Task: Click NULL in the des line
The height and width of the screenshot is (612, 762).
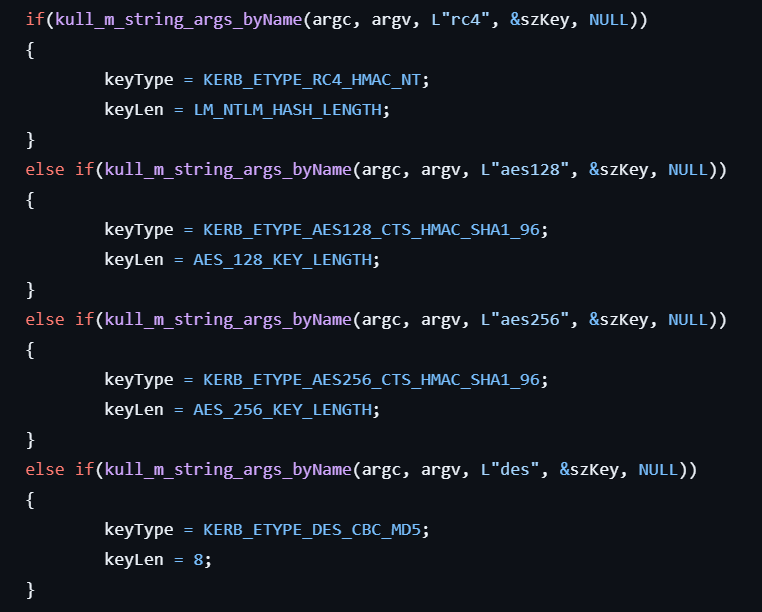Action: click(x=658, y=470)
